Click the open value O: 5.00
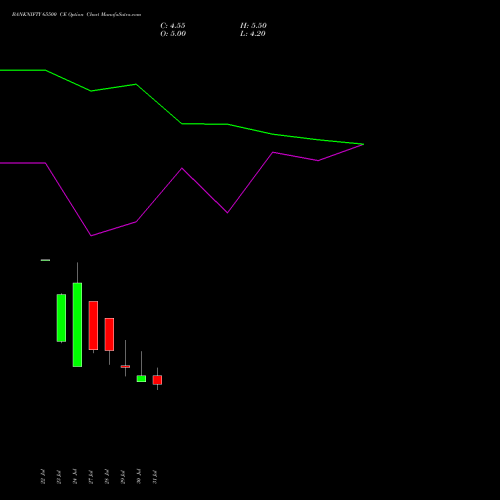 (x=173, y=34)
